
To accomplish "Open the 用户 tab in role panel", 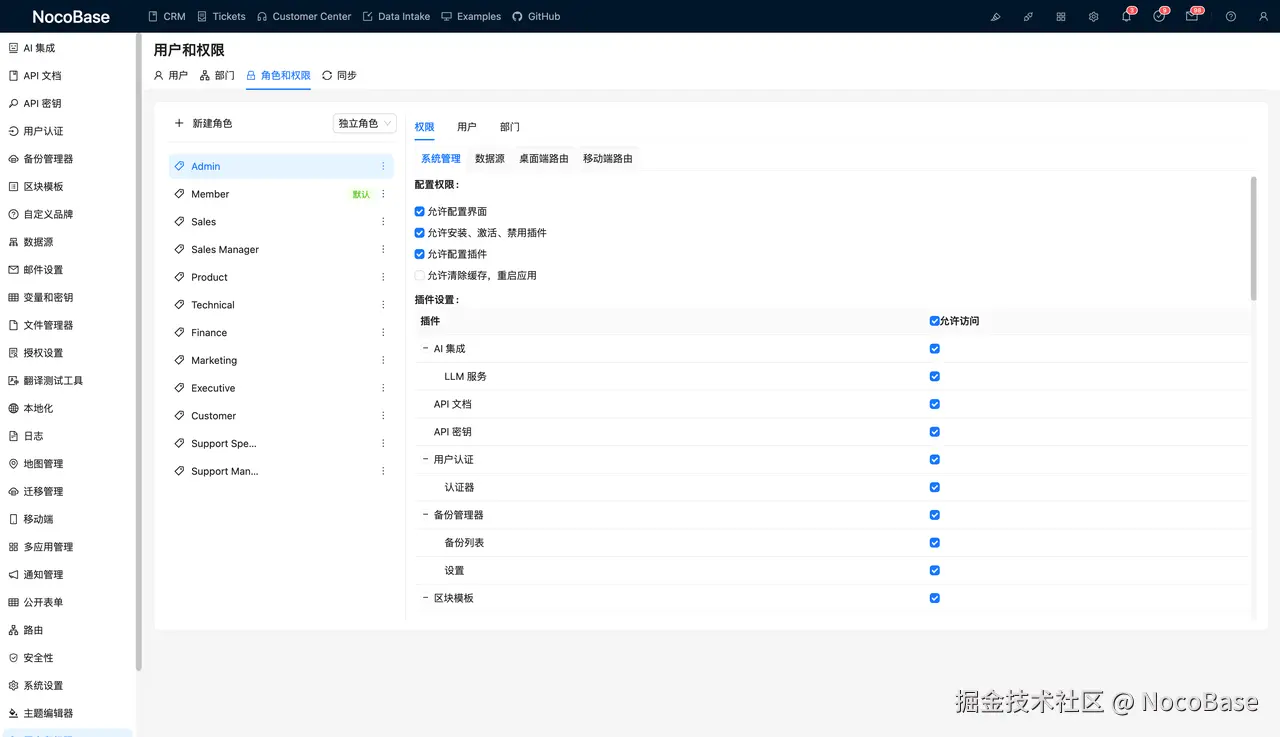I will (467, 127).
